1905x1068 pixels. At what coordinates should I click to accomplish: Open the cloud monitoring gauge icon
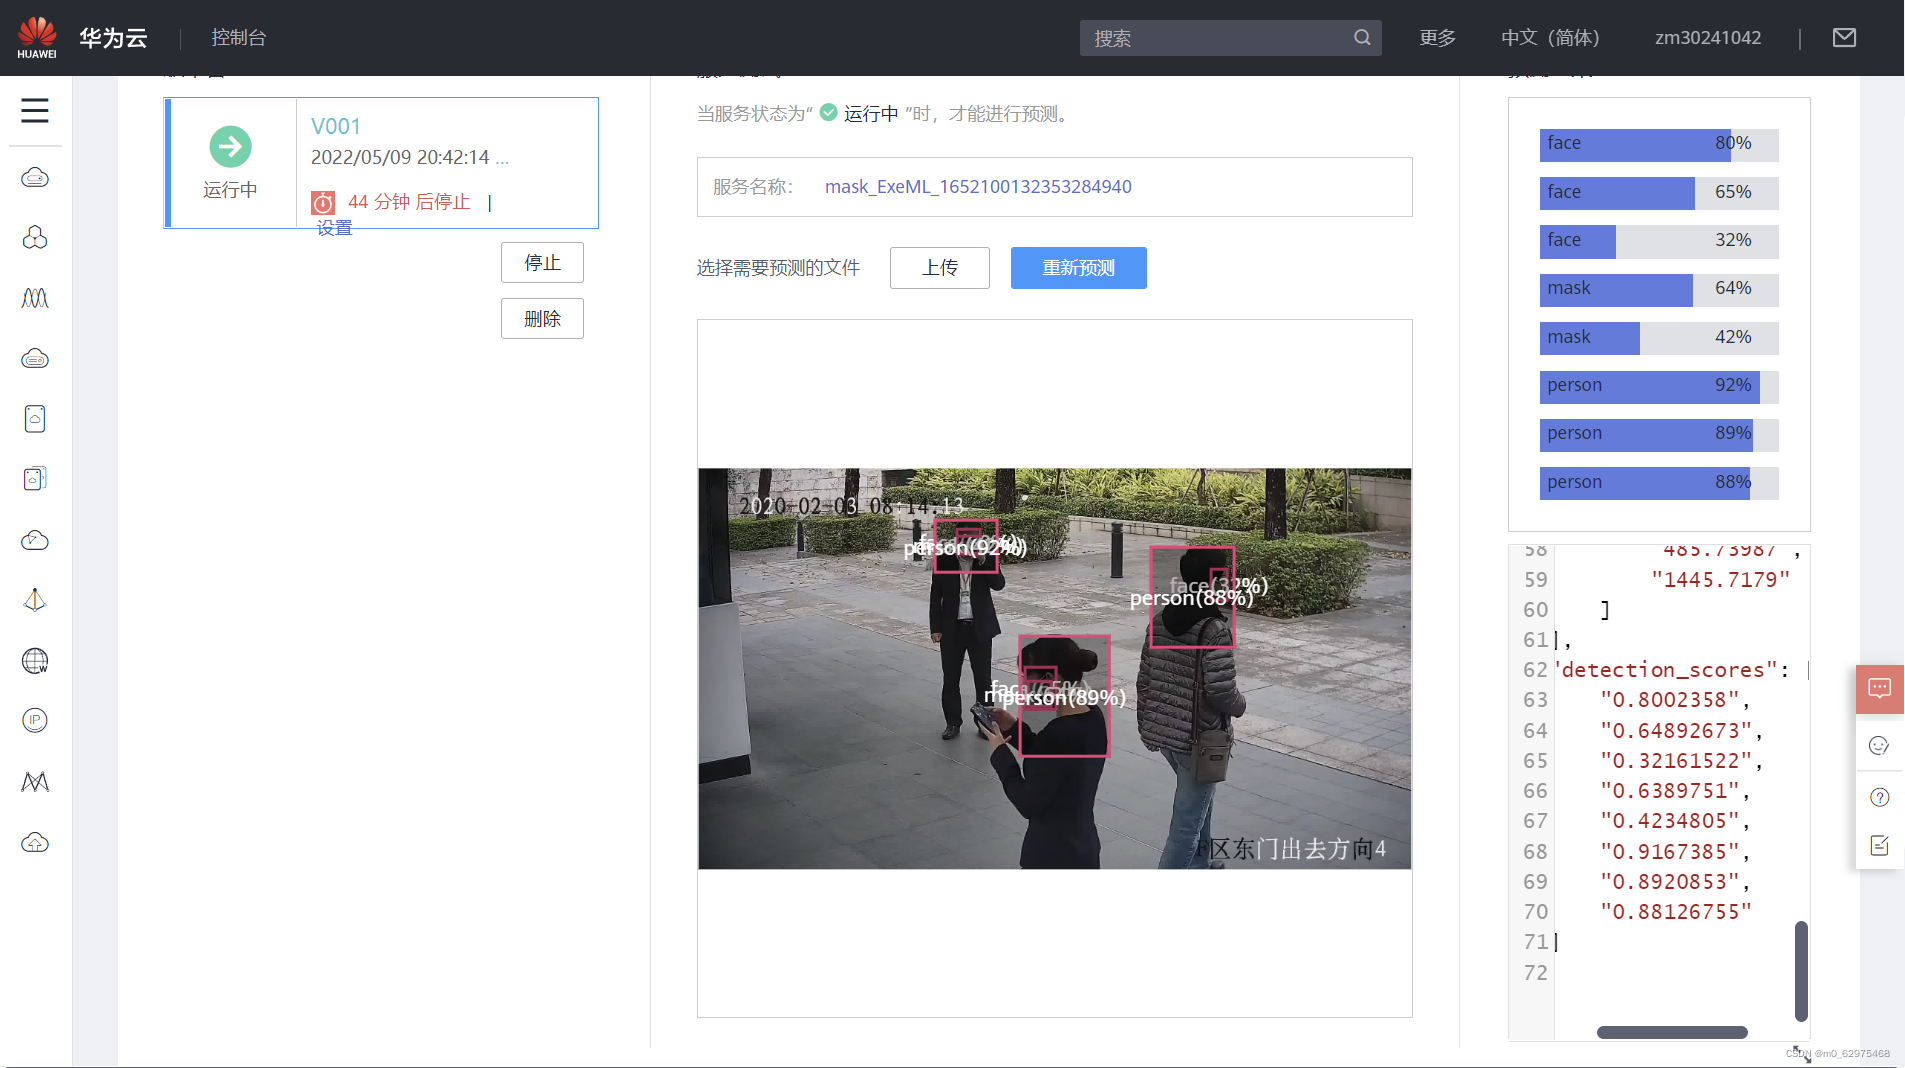35,540
